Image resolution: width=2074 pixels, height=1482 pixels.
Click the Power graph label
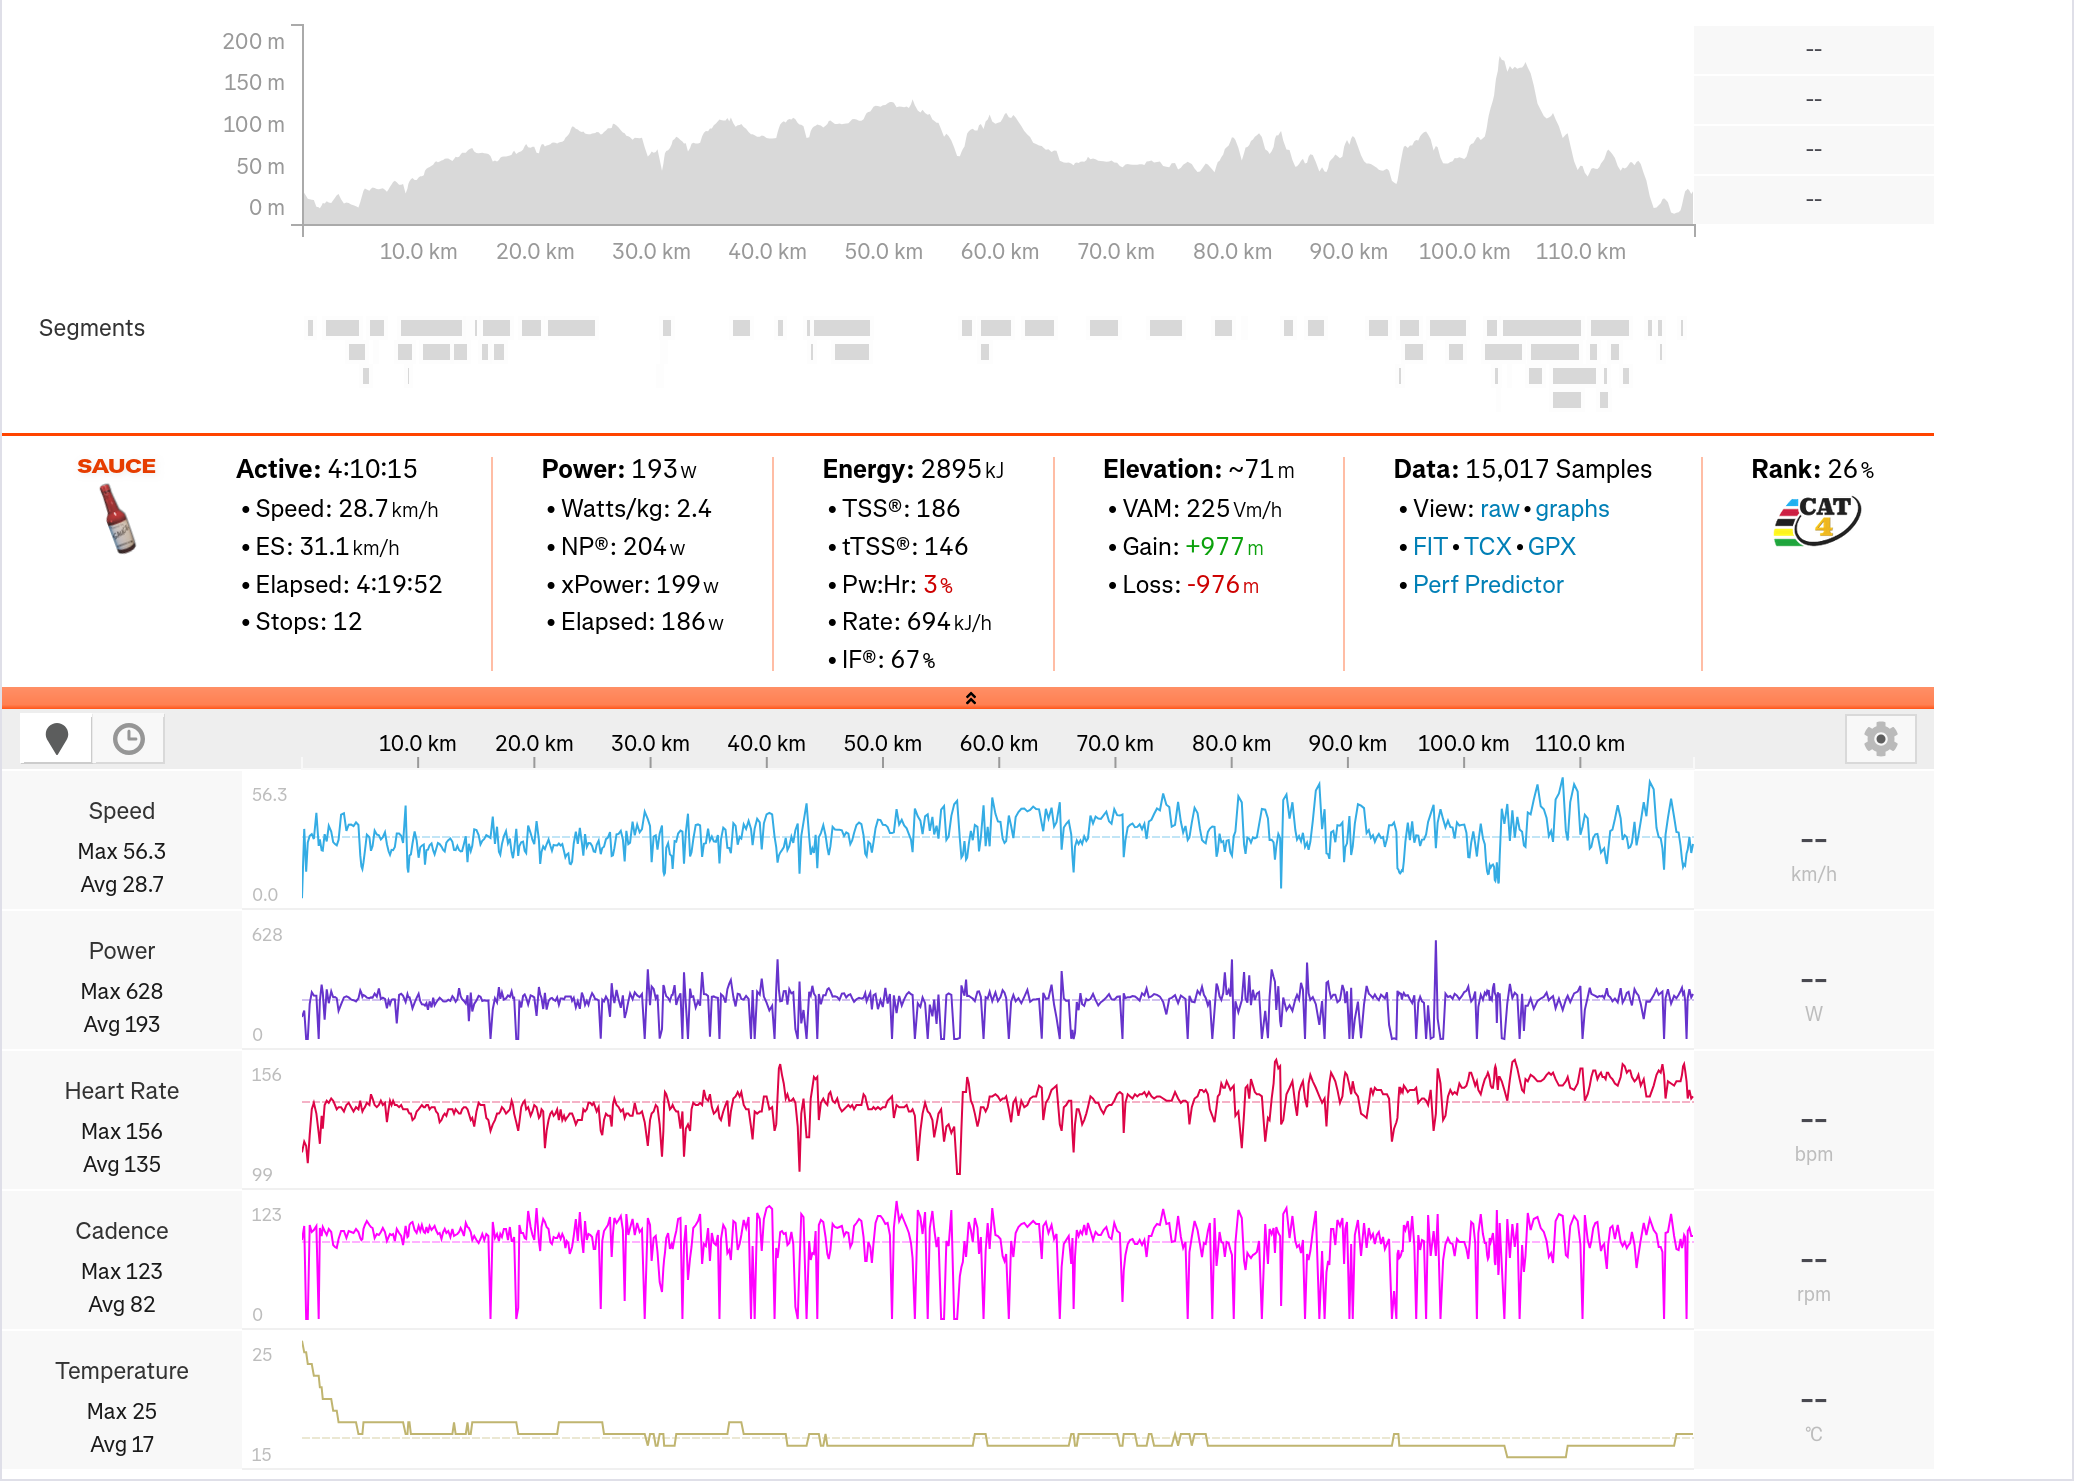point(122,951)
